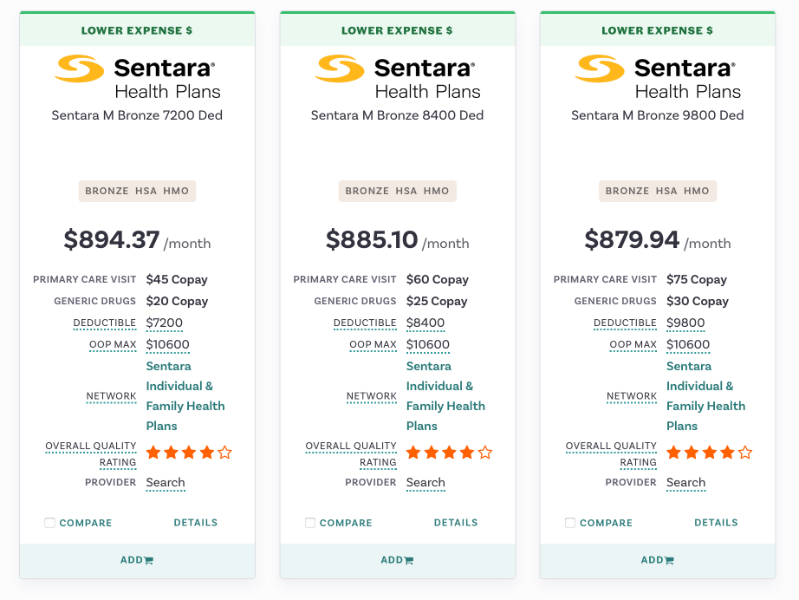Click the $10600 OOP max on the 8400 plan
Screen dimensions: 799x600
428,345
